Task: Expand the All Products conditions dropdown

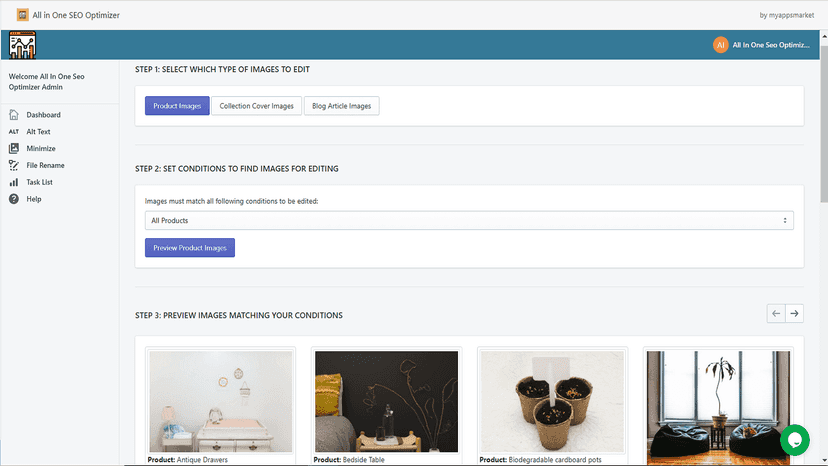Action: coord(469,220)
